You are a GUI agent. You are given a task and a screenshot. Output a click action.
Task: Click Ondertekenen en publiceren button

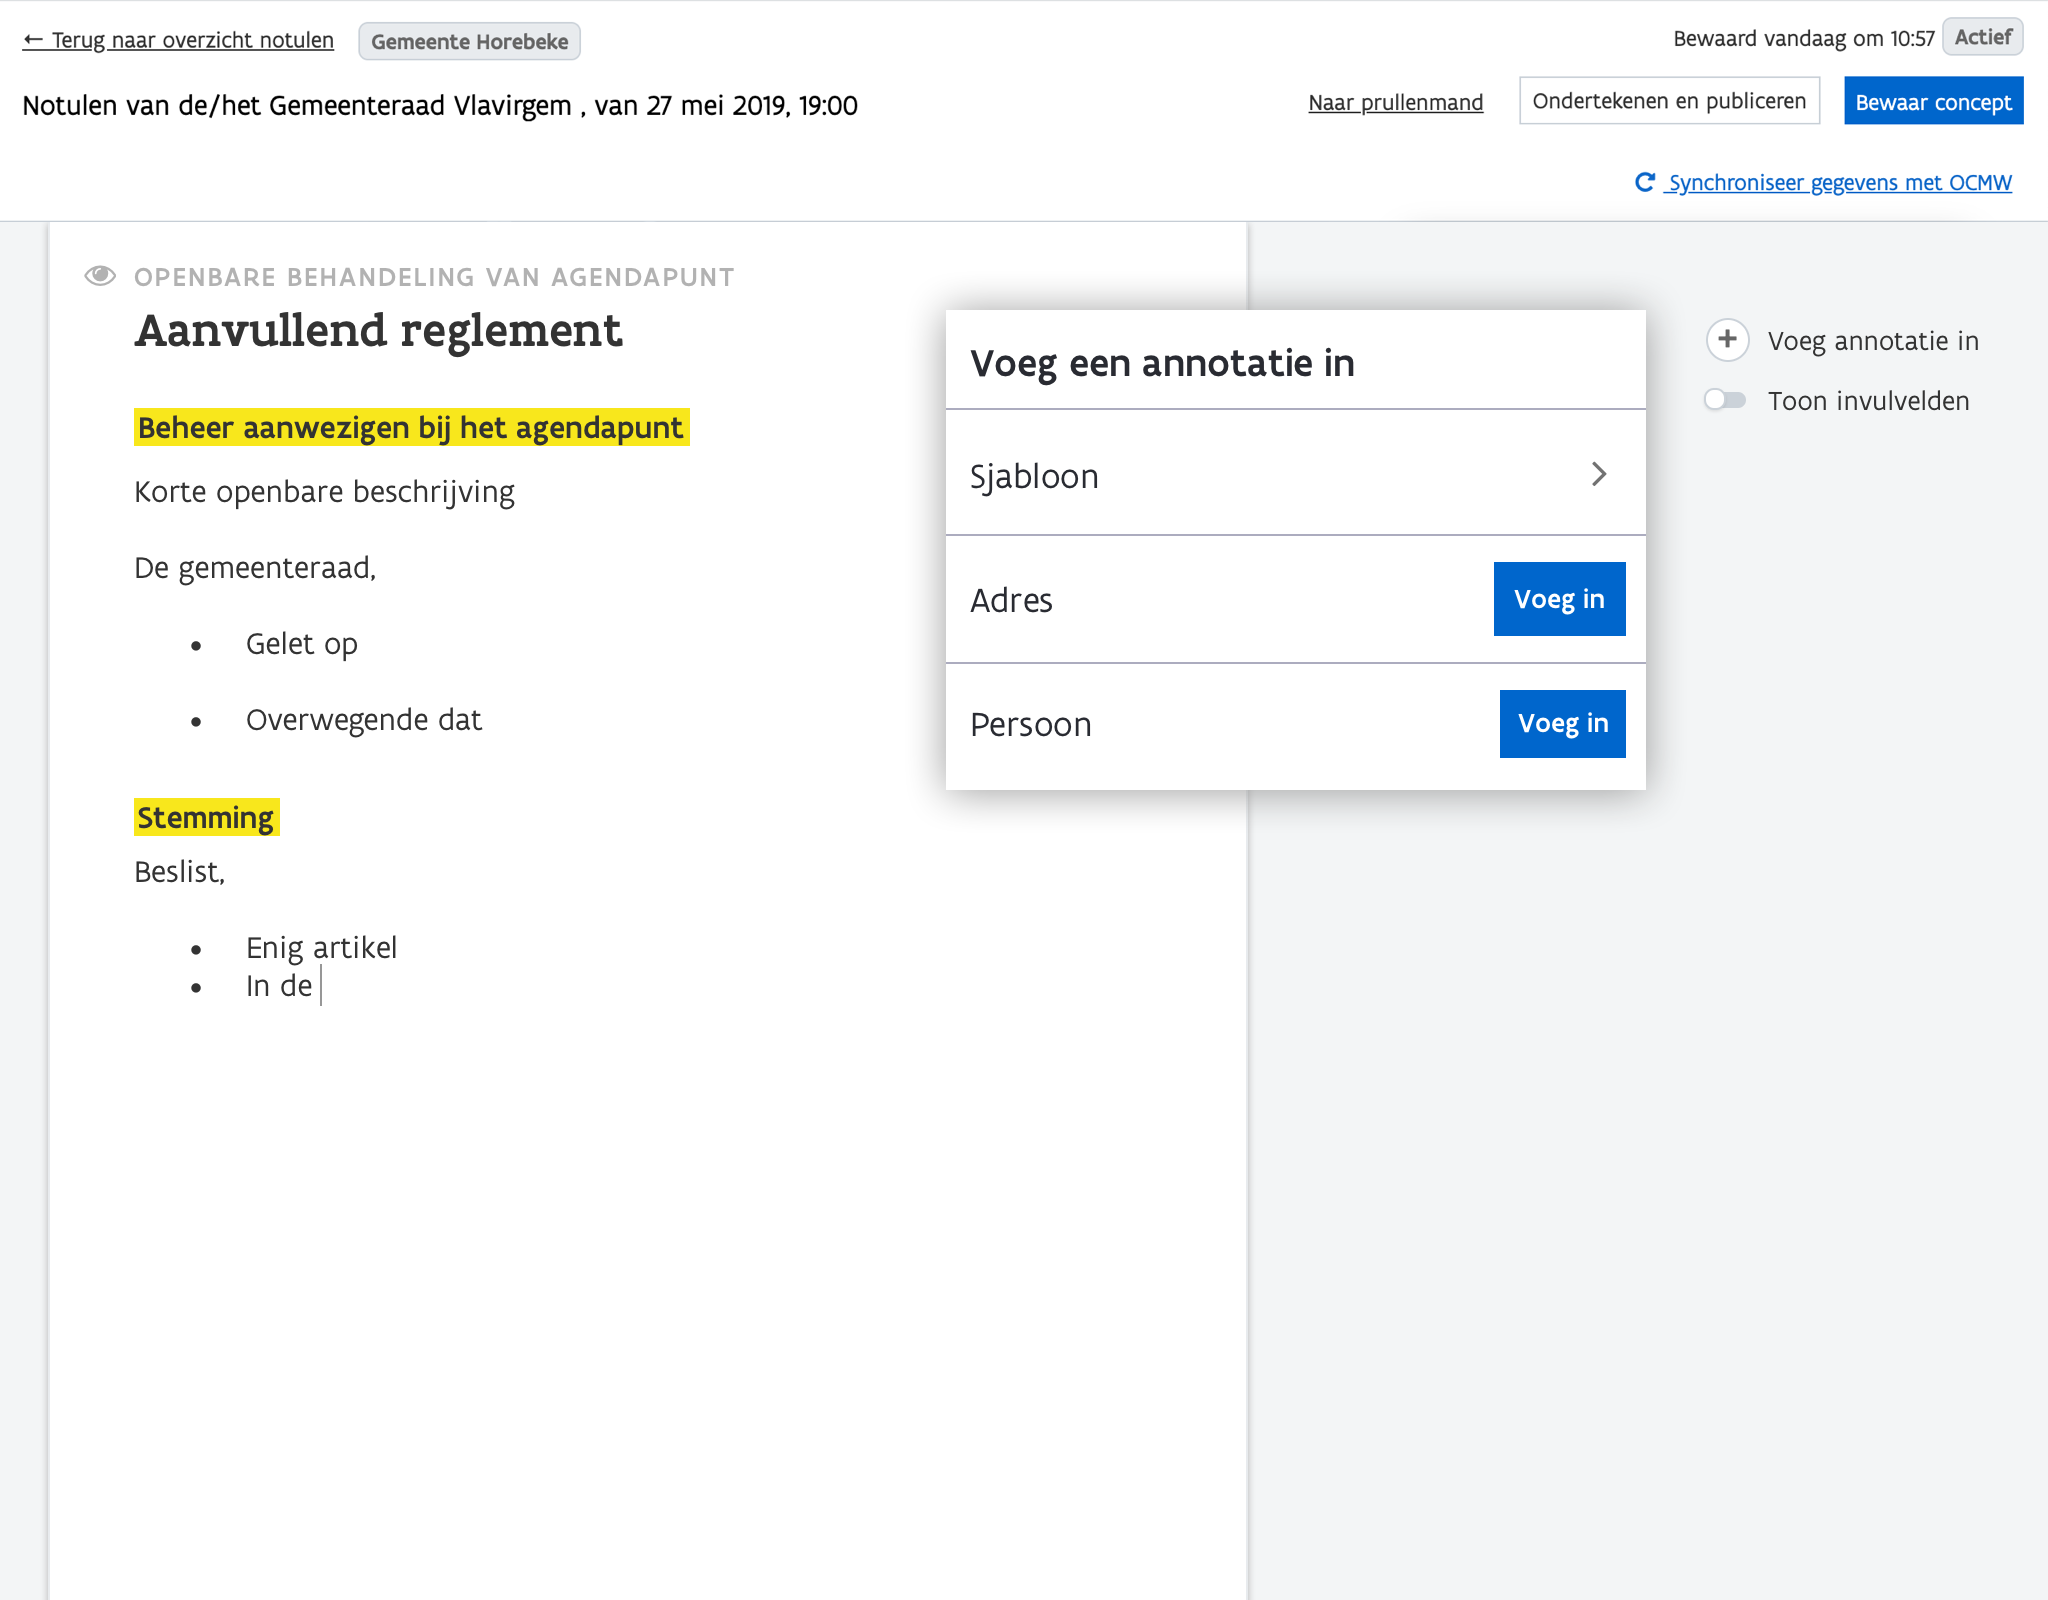(x=1668, y=101)
